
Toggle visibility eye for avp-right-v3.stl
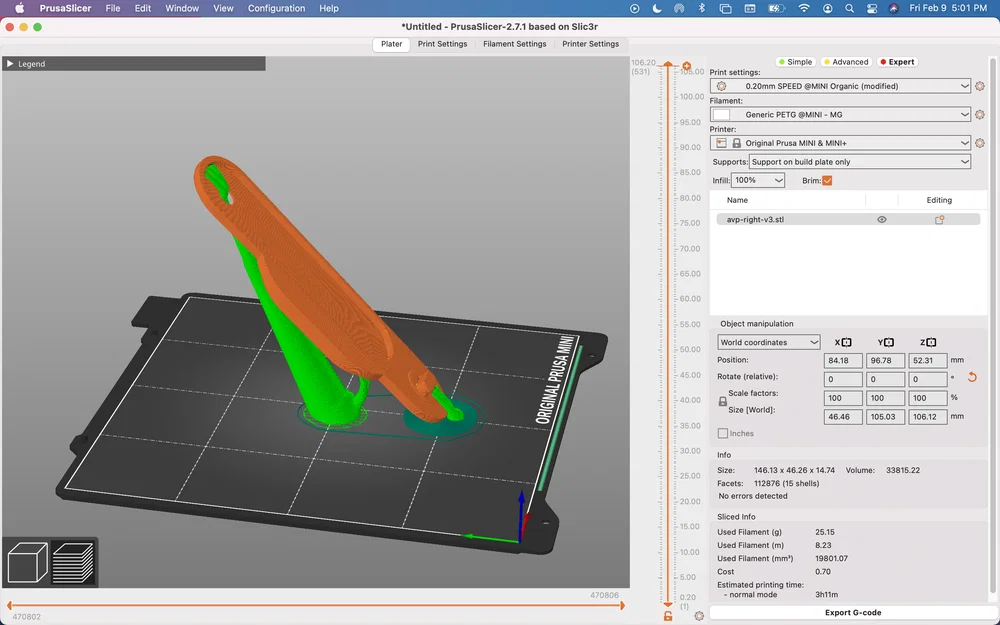click(x=882, y=219)
